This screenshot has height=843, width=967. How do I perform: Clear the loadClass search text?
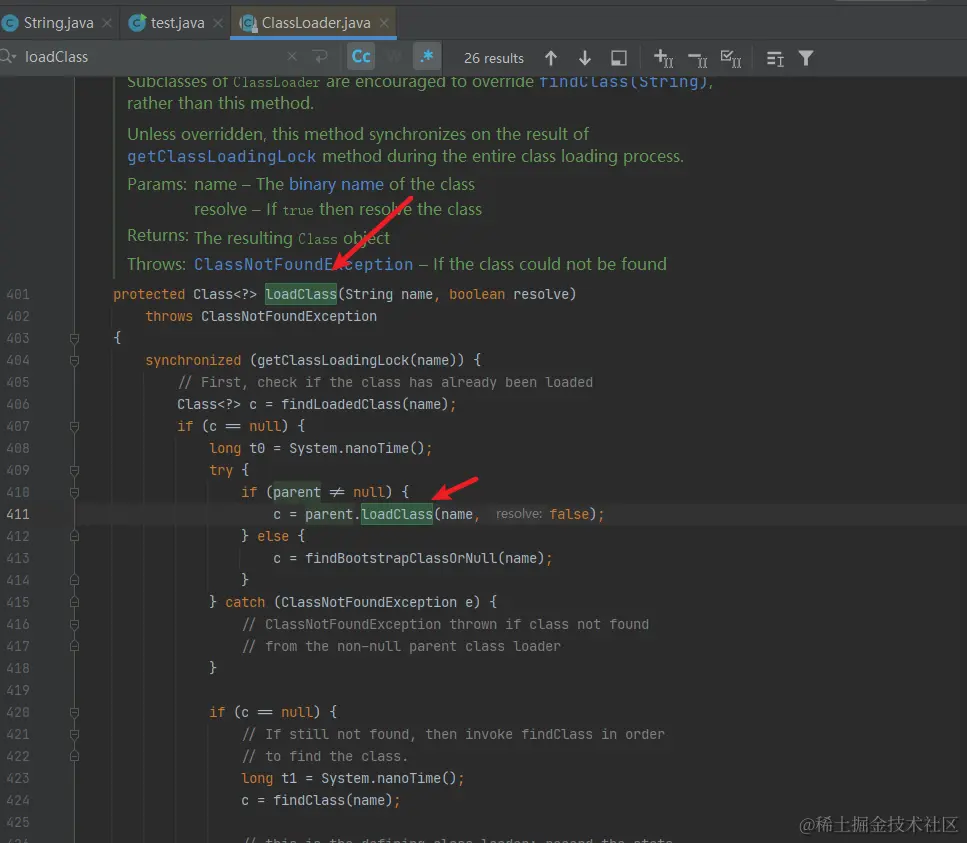click(x=292, y=57)
